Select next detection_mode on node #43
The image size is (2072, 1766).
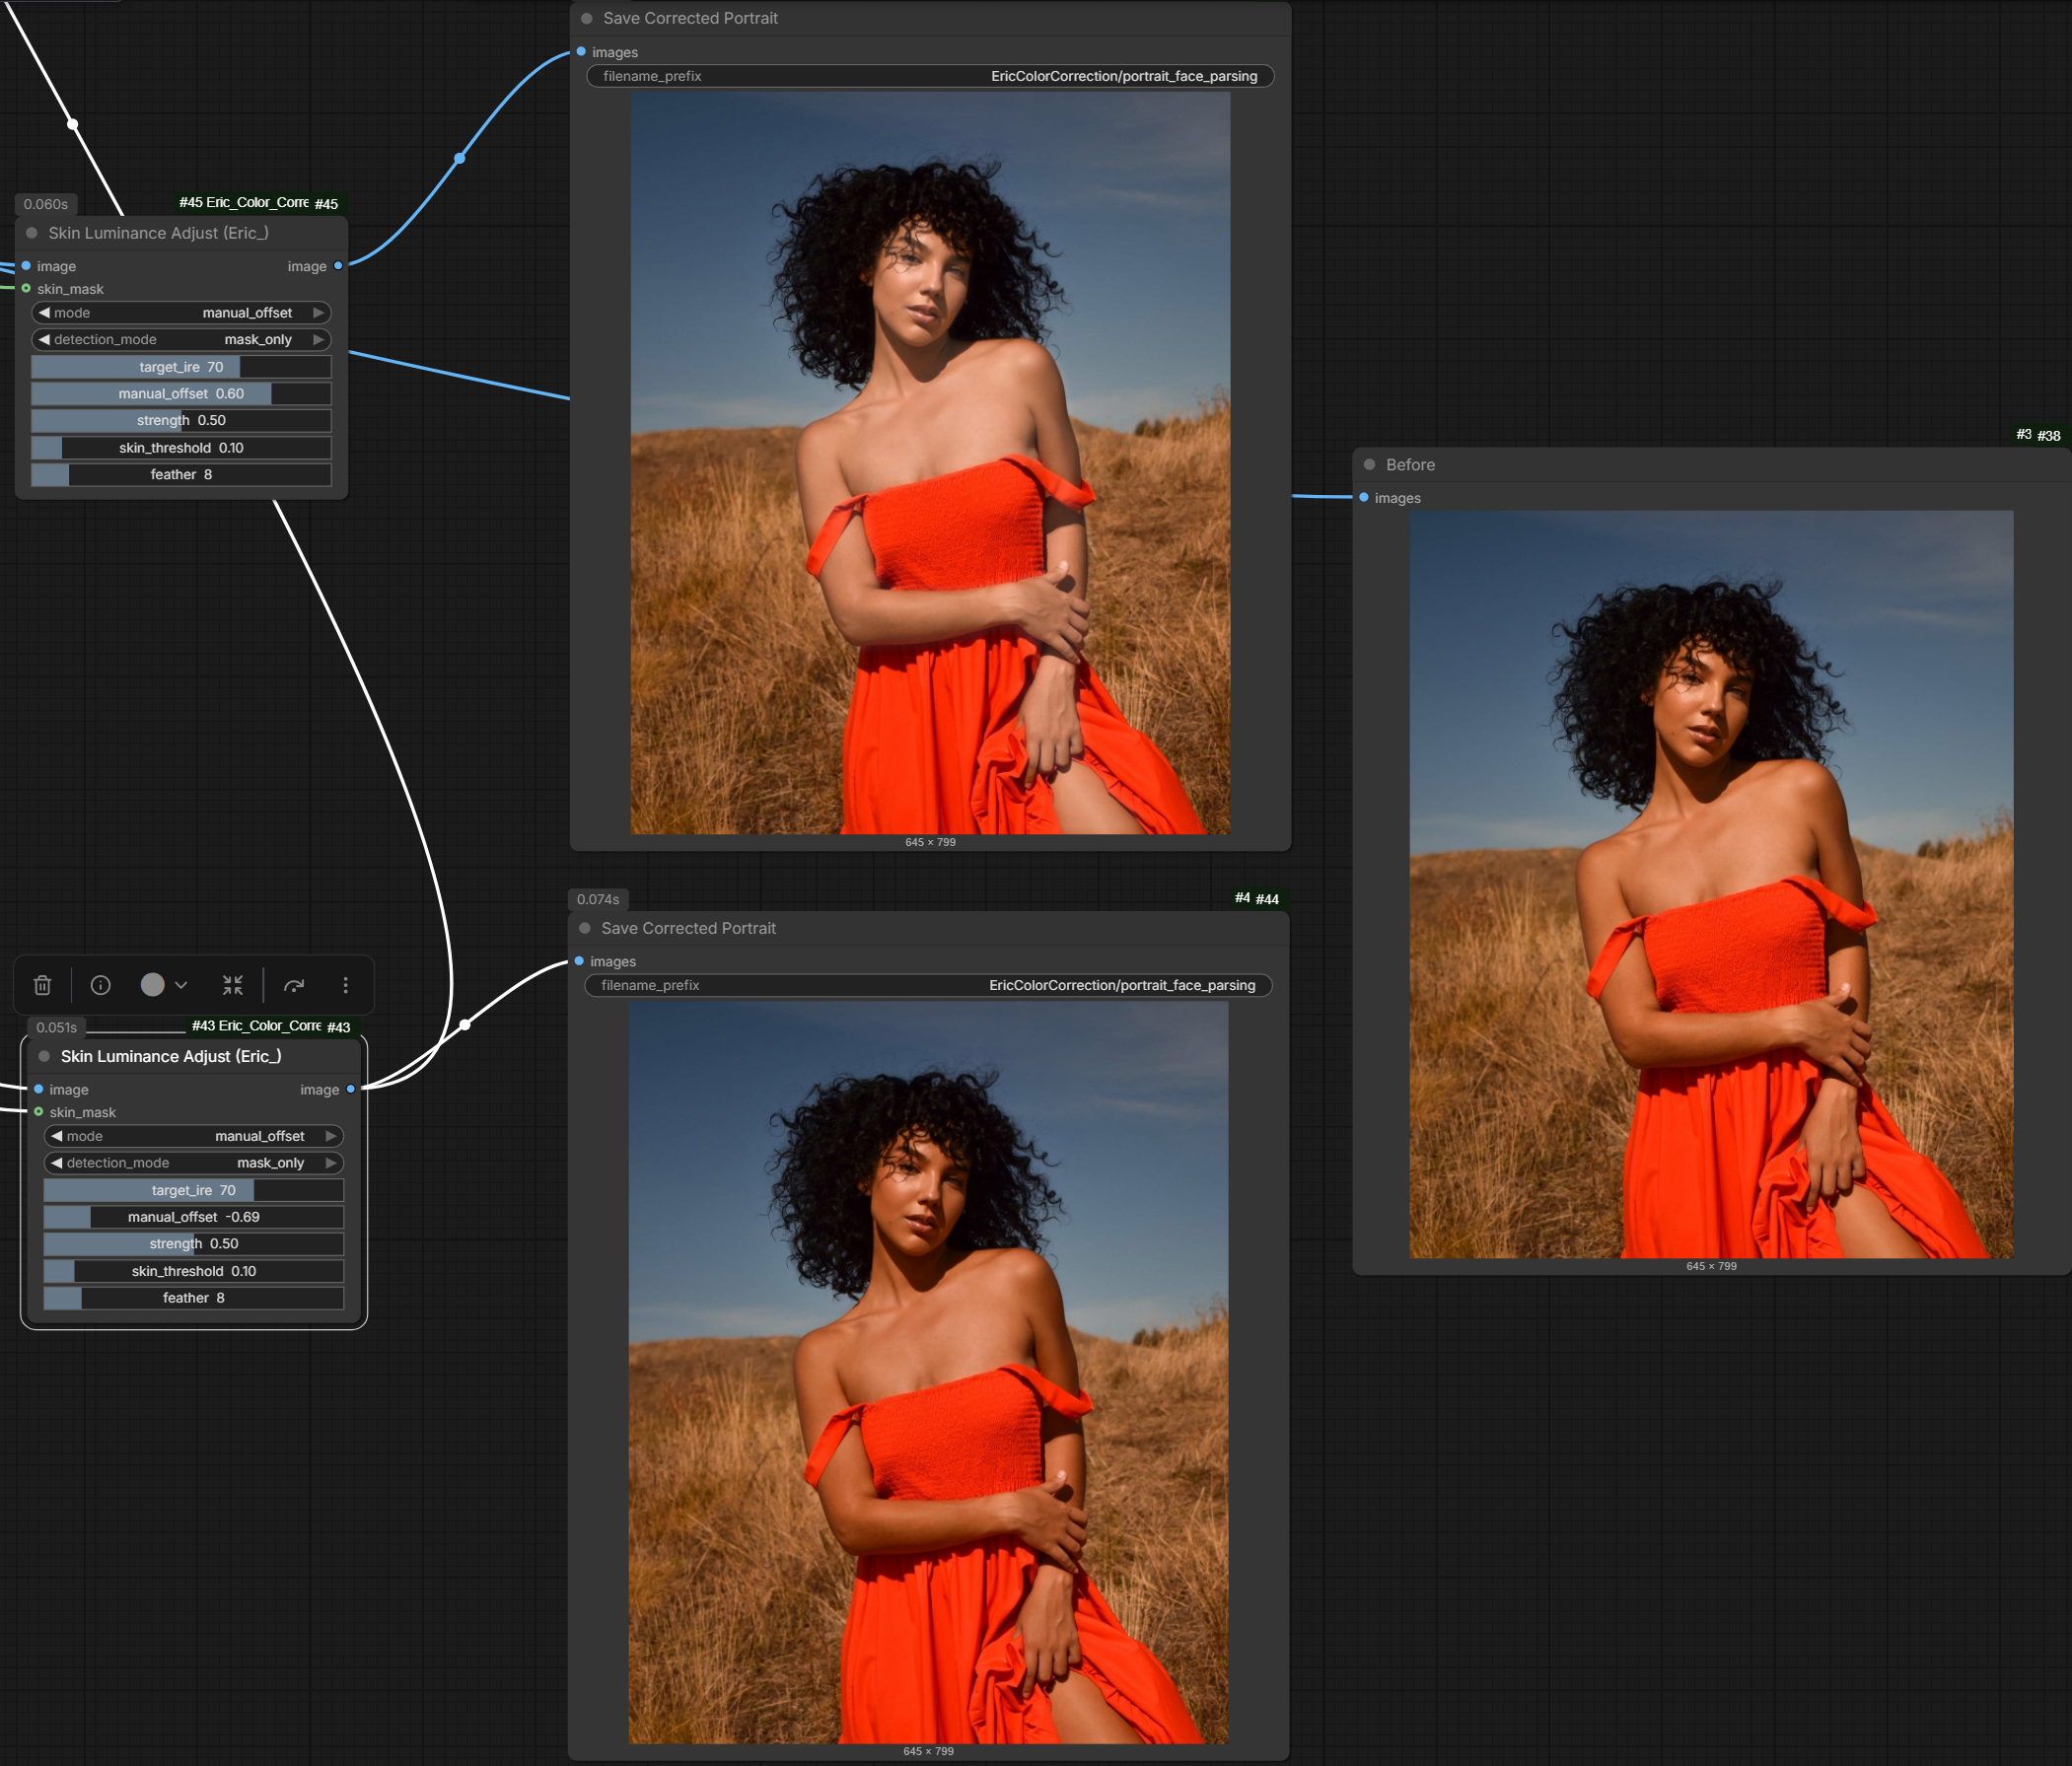(331, 1163)
